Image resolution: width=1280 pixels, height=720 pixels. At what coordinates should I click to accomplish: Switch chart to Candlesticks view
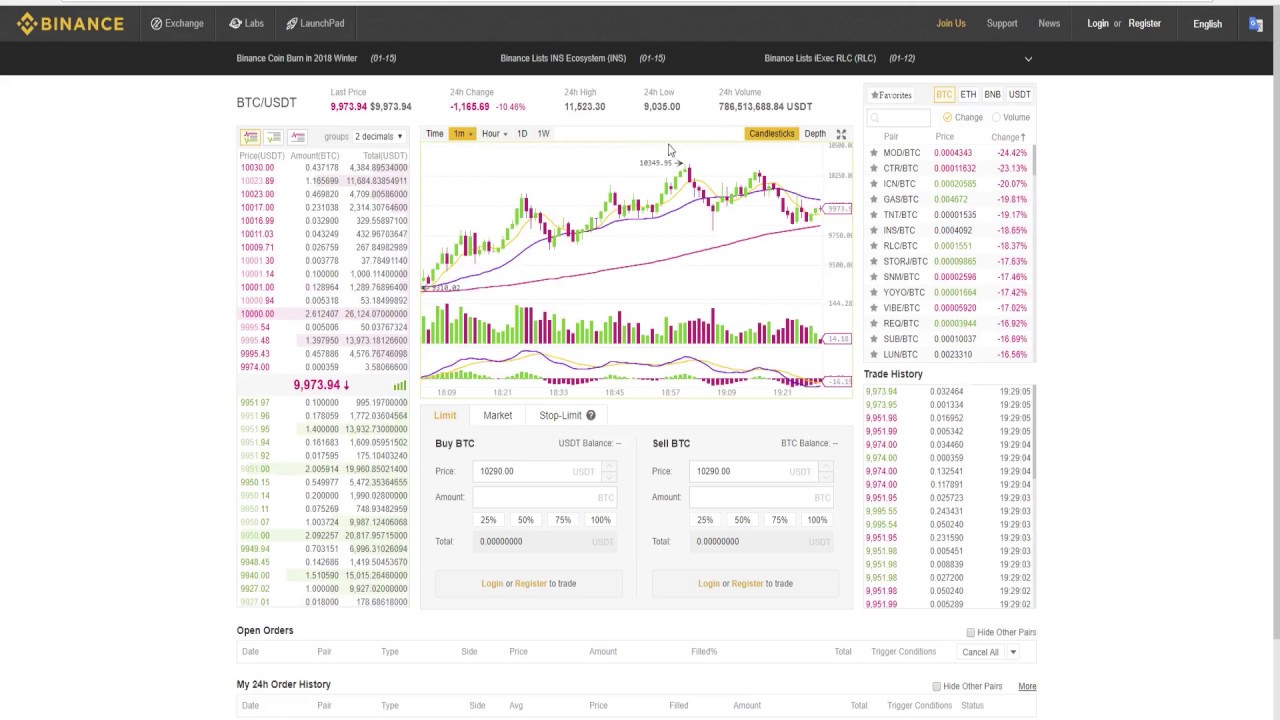click(771, 134)
